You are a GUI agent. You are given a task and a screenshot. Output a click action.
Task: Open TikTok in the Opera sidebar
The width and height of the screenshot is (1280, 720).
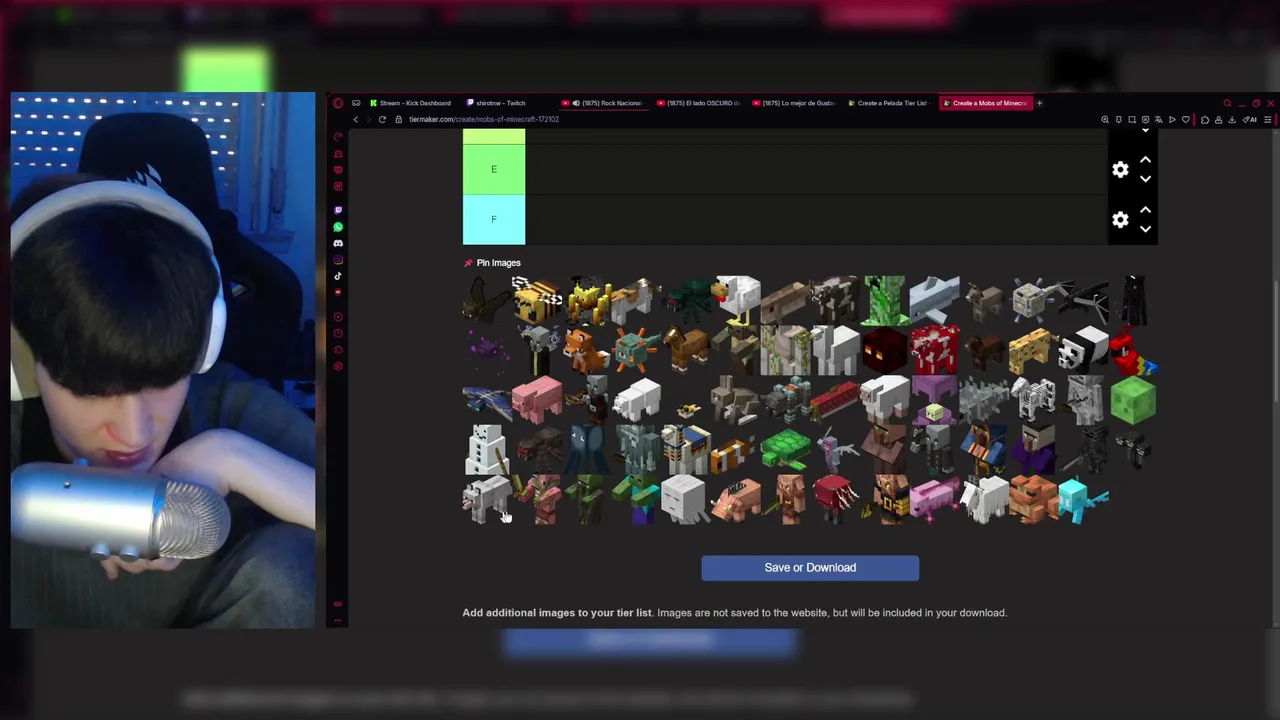coord(338,276)
